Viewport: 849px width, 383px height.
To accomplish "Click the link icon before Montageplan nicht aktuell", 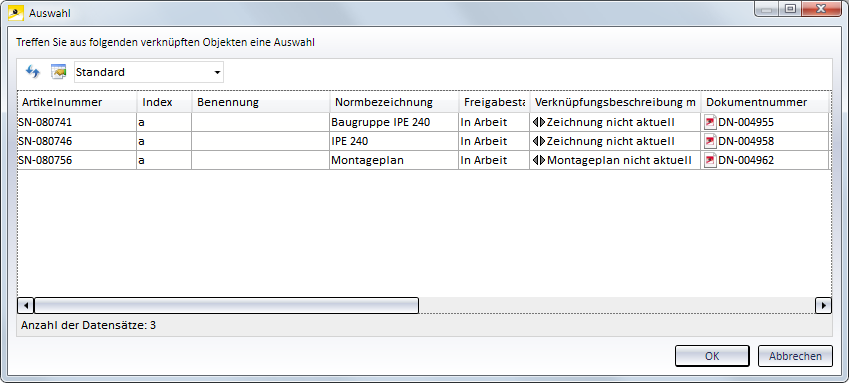I will click(539, 160).
